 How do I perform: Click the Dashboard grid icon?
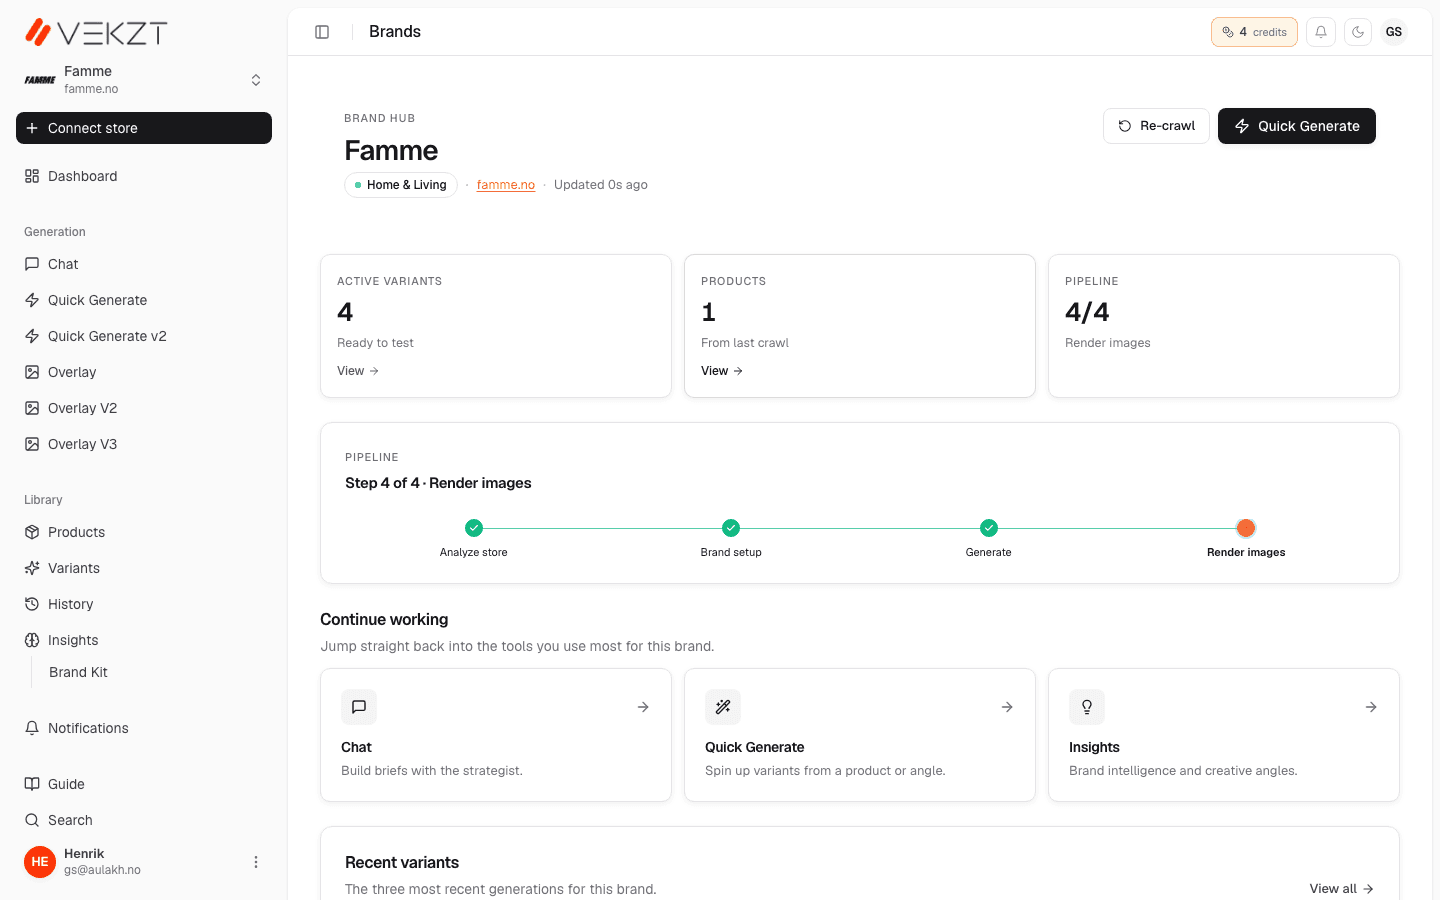coord(32,176)
